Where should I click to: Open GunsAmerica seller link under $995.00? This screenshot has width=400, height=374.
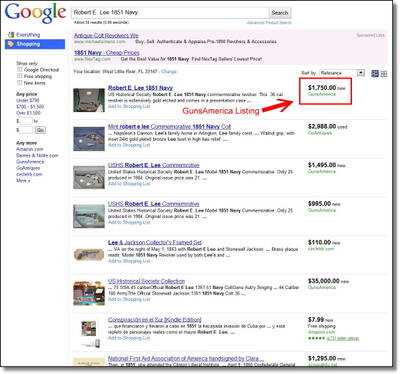point(322,210)
